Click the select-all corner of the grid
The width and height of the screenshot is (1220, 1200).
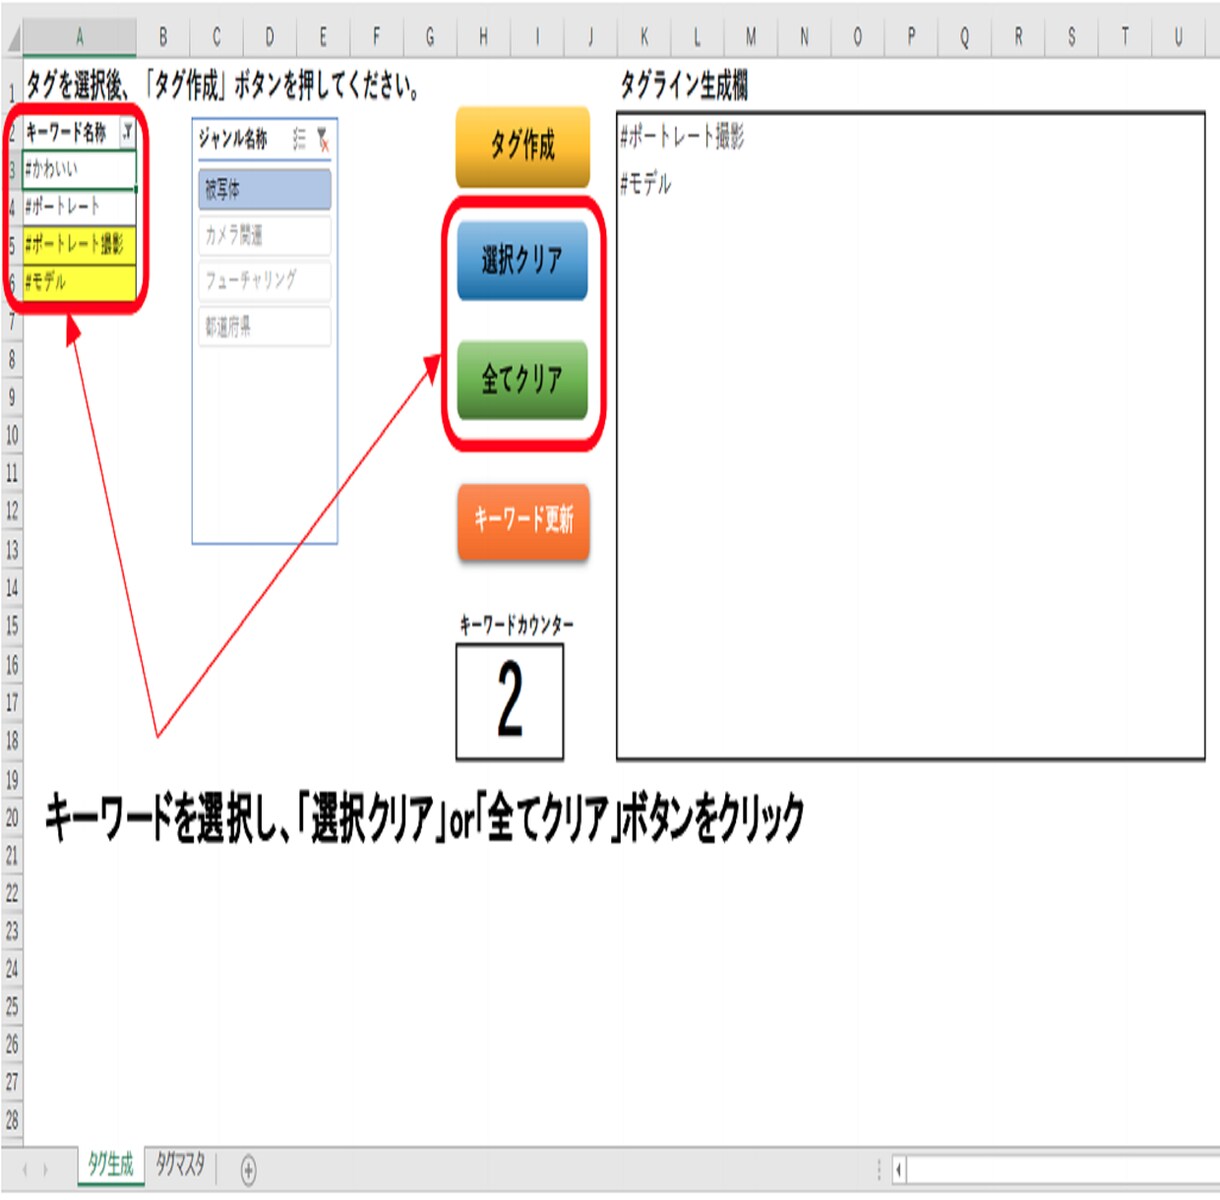(x=11, y=38)
